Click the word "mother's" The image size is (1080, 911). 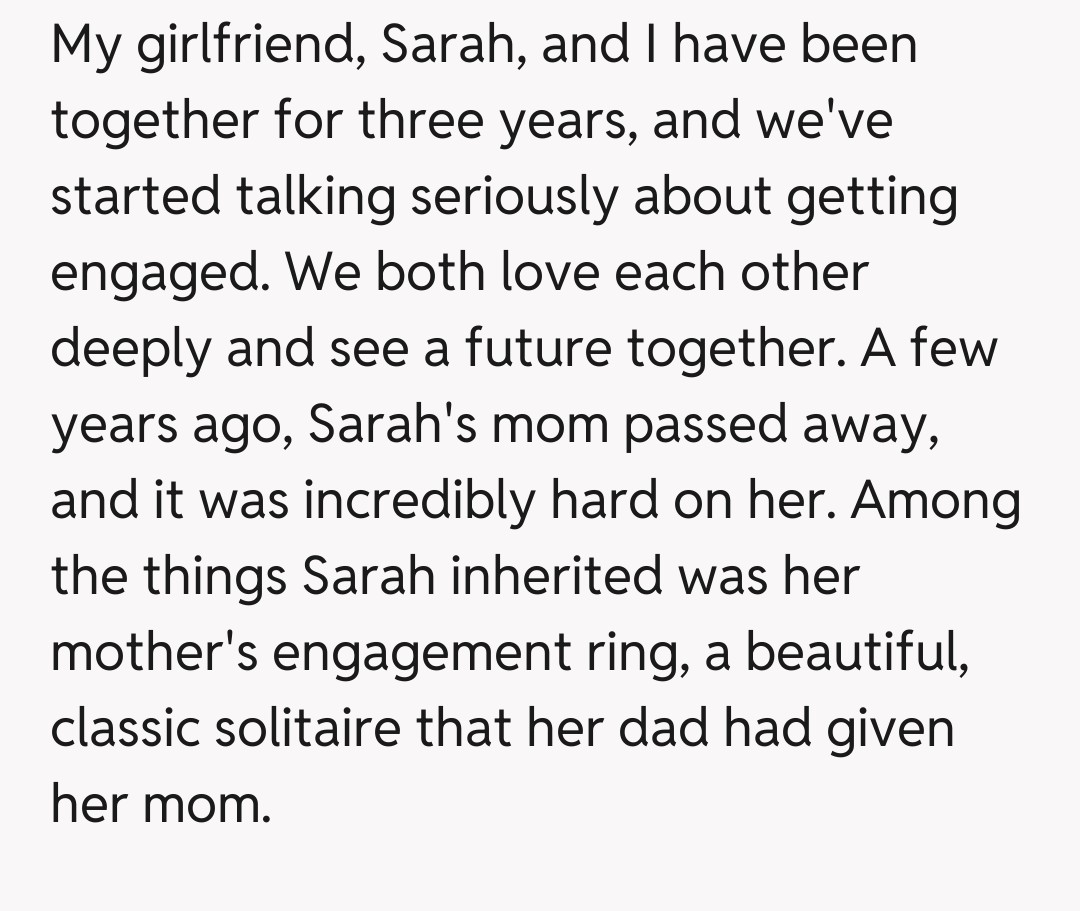coord(151,652)
